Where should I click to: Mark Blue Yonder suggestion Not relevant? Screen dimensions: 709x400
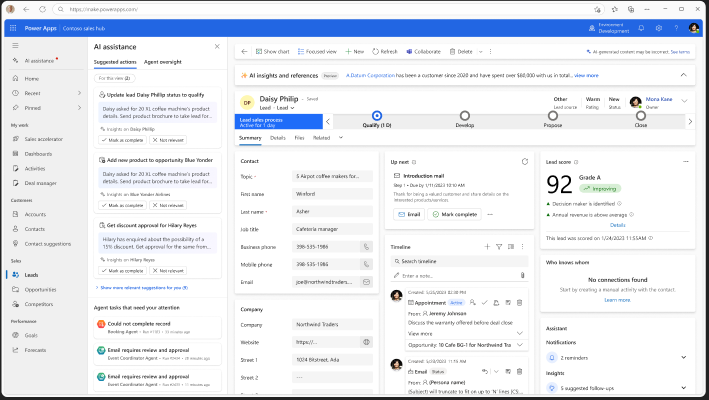(168, 205)
